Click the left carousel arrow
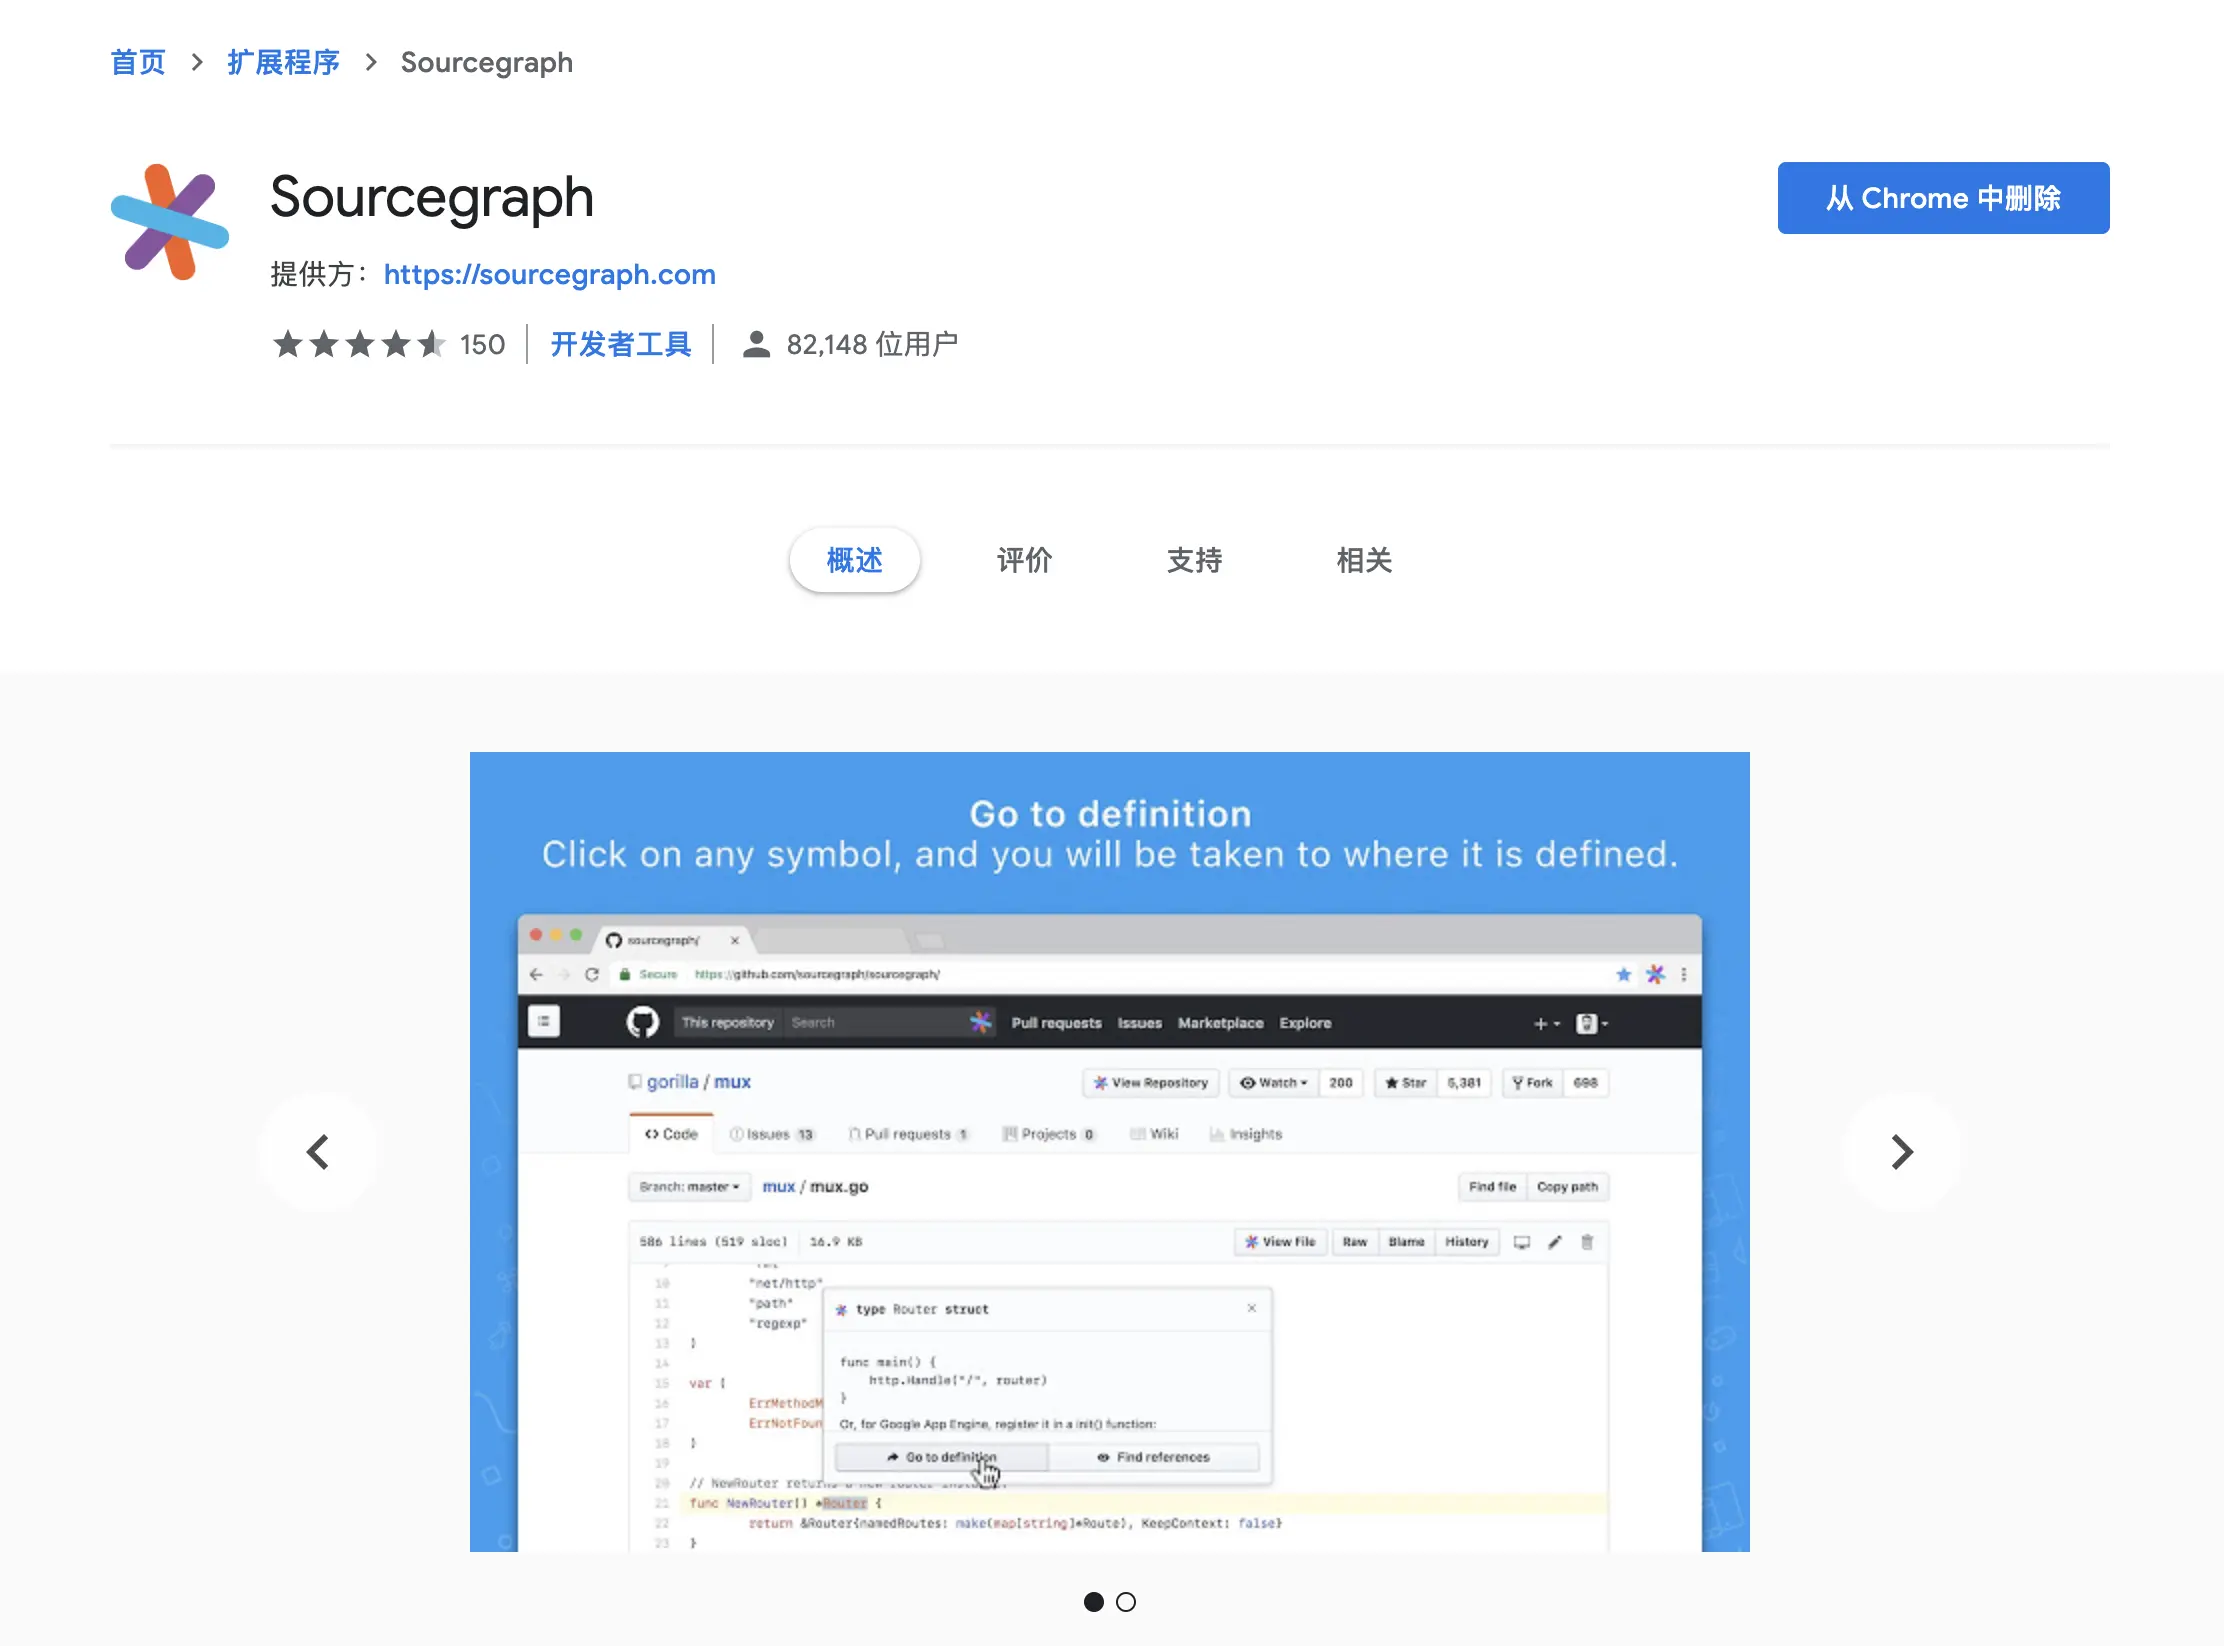The image size is (2224, 1646). 318,1152
